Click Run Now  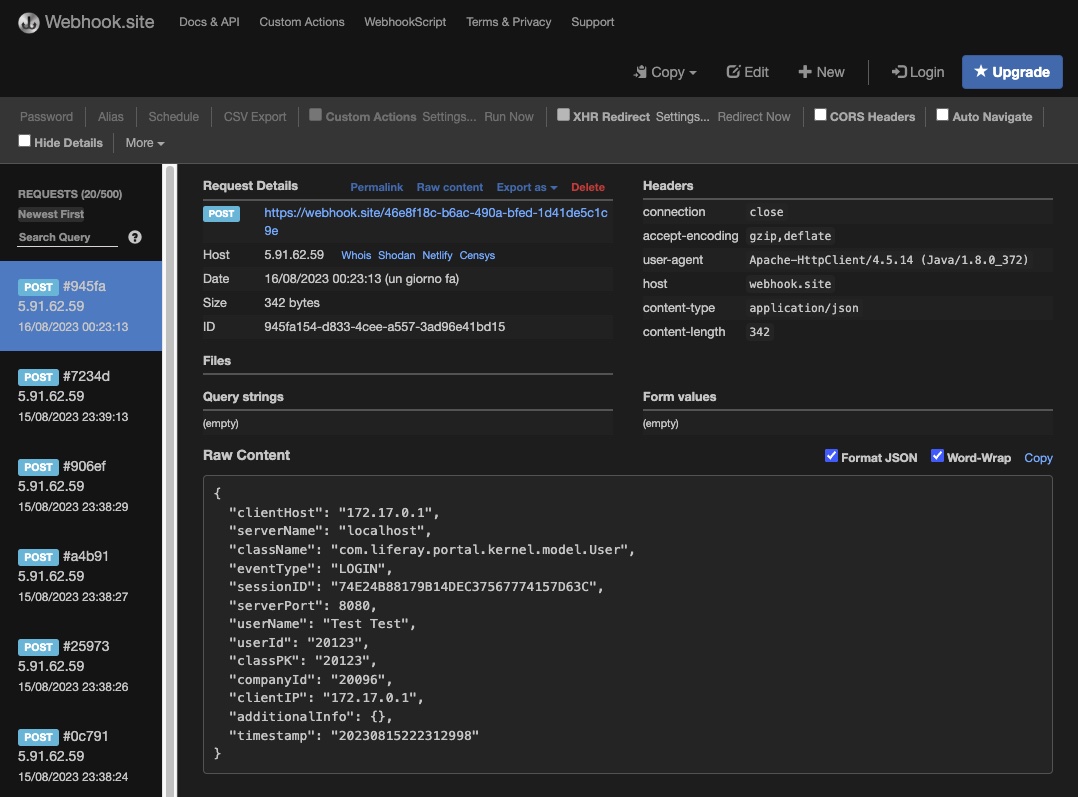click(x=509, y=117)
